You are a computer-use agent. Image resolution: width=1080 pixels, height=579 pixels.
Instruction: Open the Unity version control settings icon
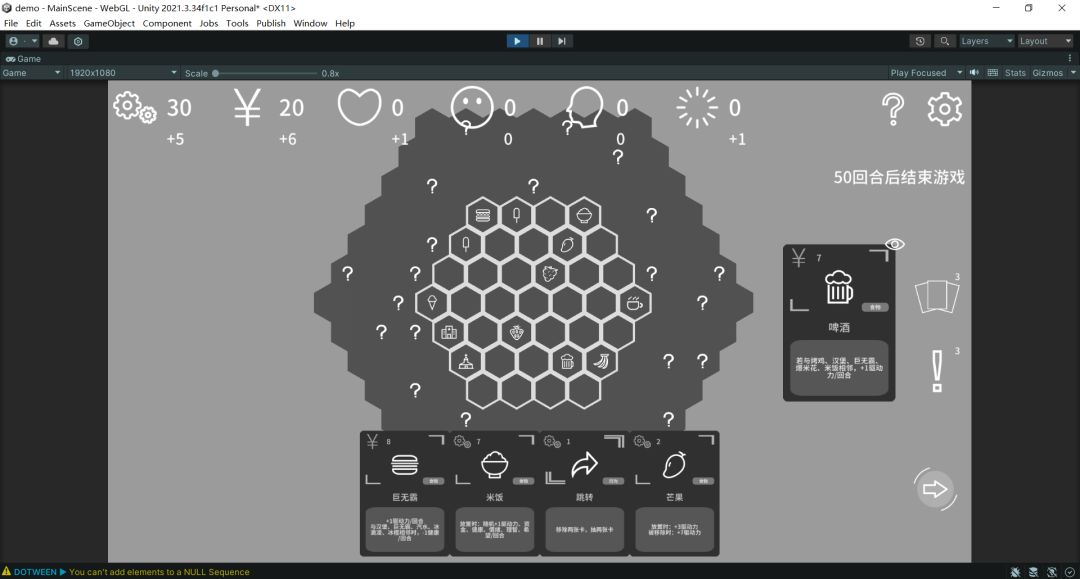78,41
